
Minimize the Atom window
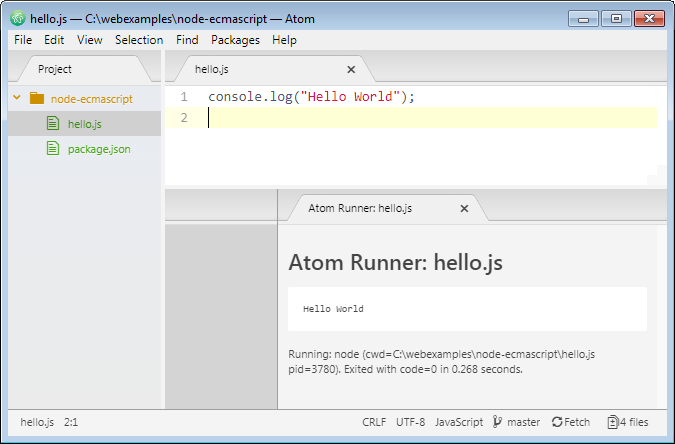(x=583, y=19)
